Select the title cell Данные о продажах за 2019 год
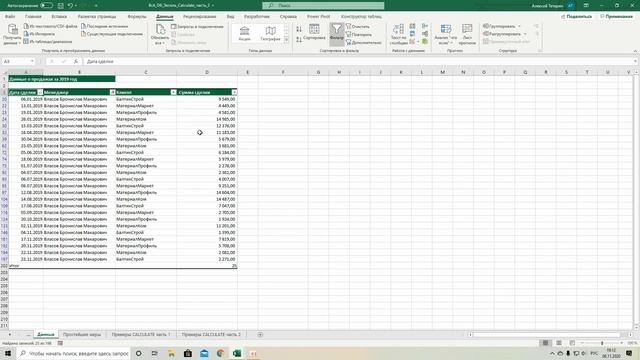Image resolution: width=640 pixels, height=360 pixels. click(62, 79)
